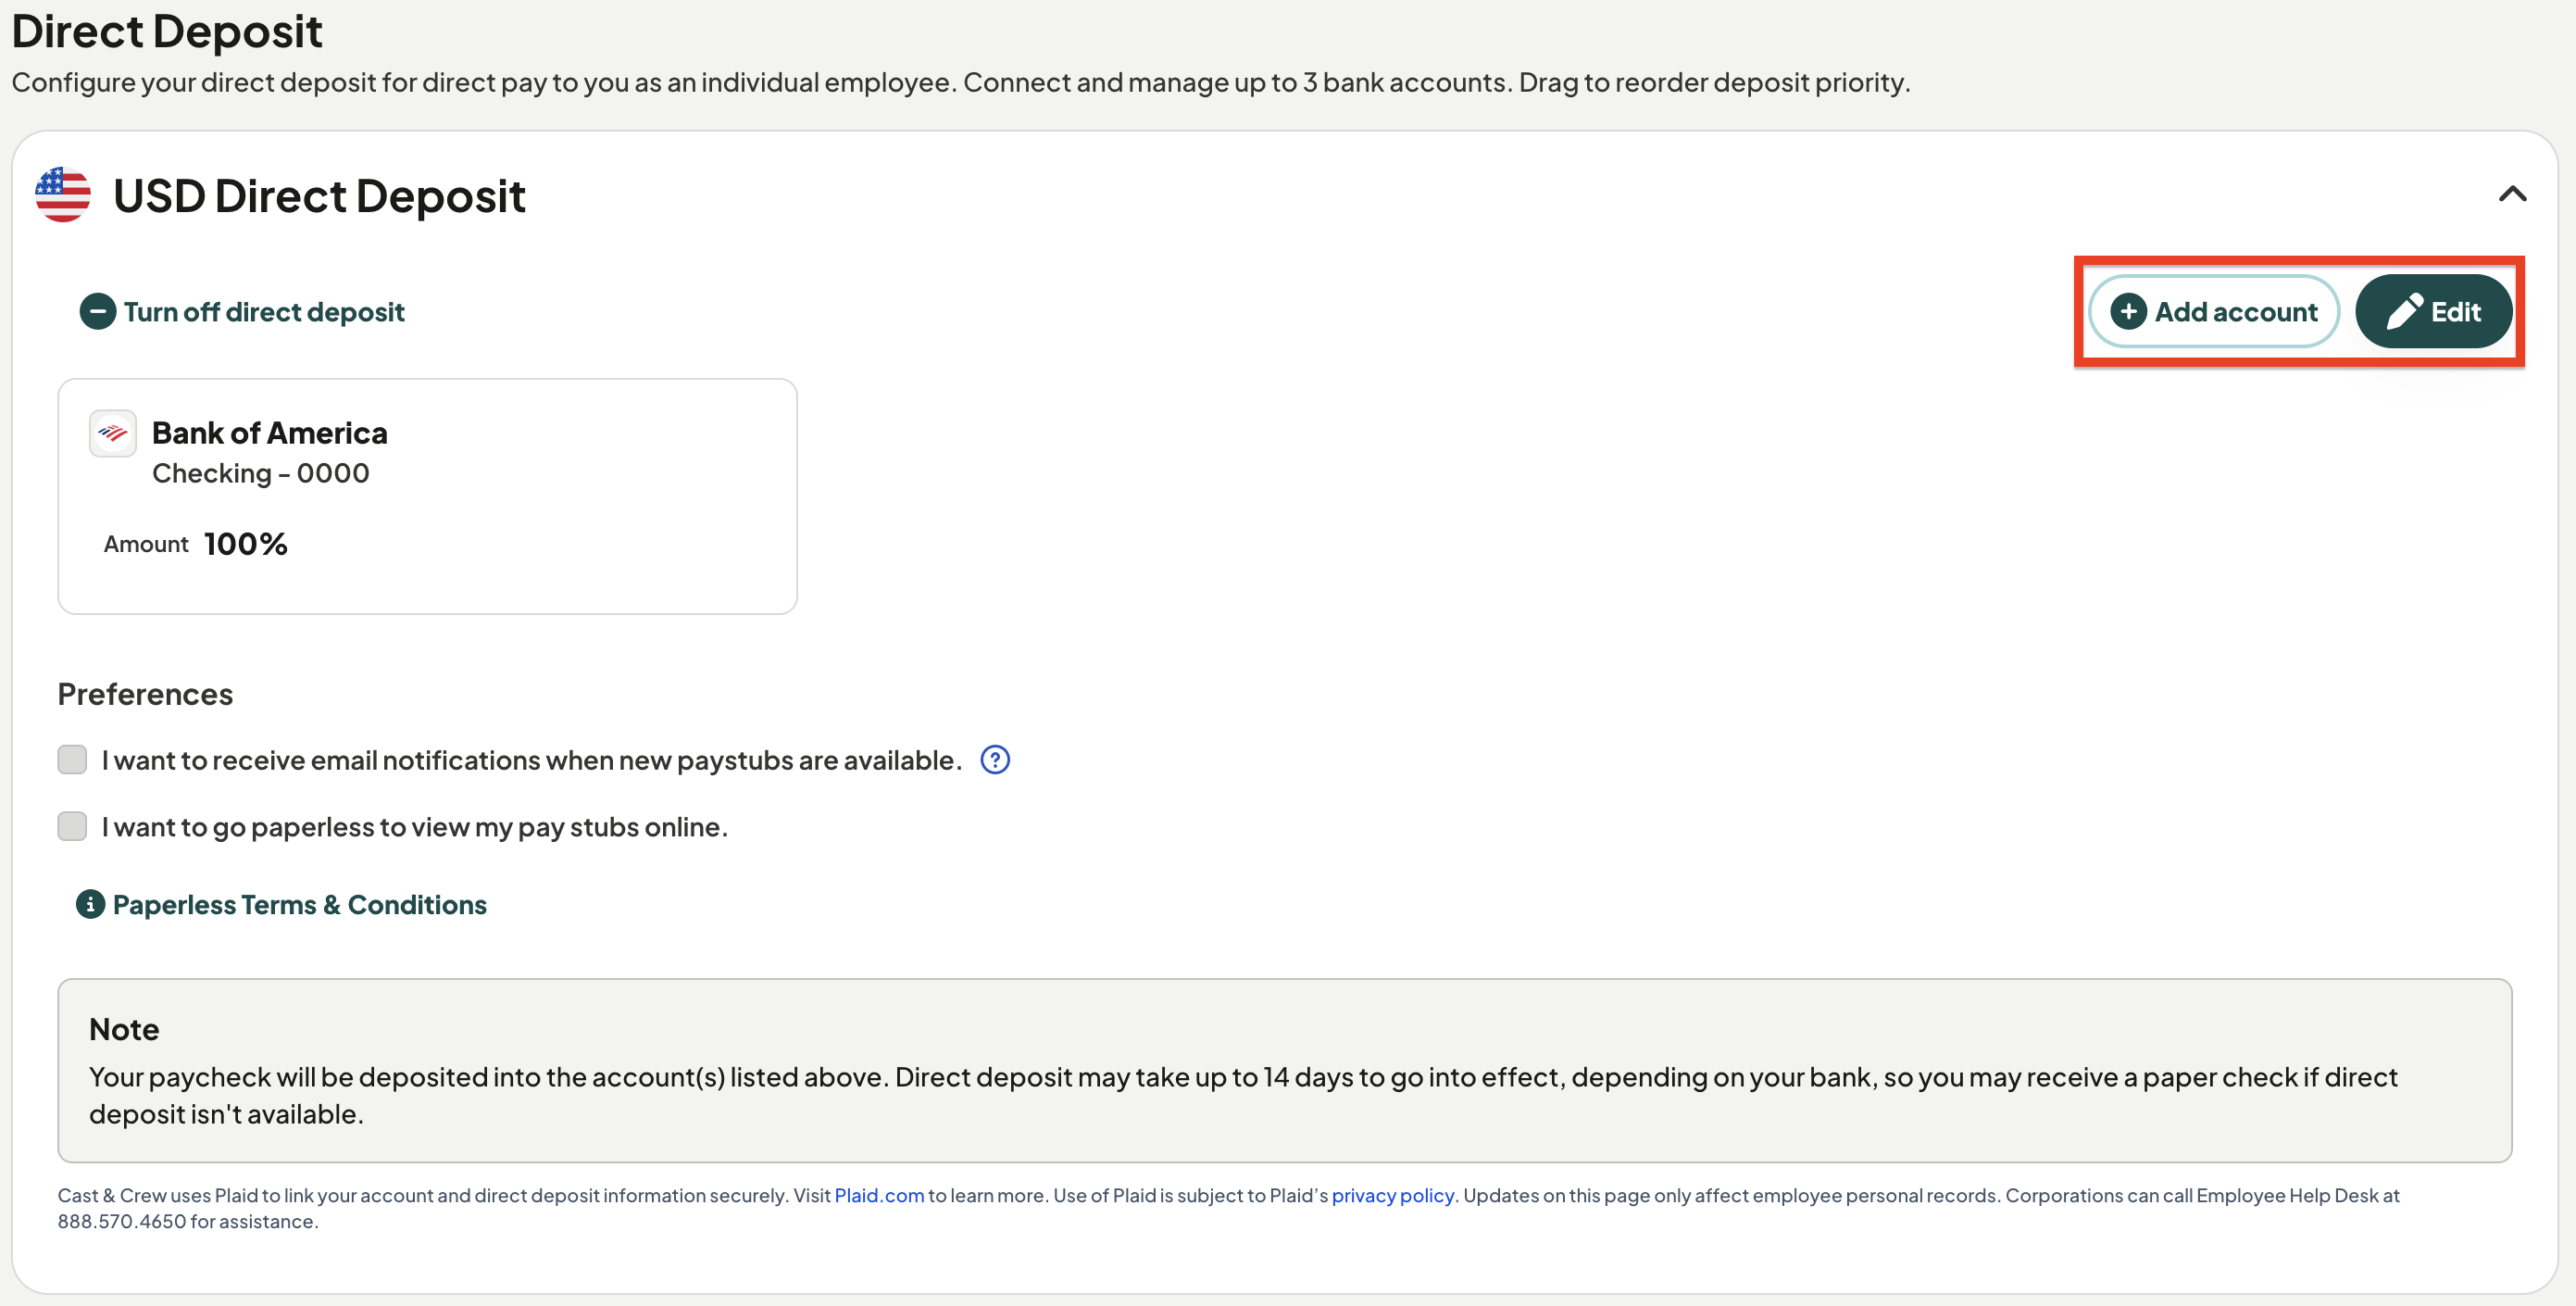Click the minus icon beside Turn off direct deposit

pyautogui.click(x=97, y=312)
